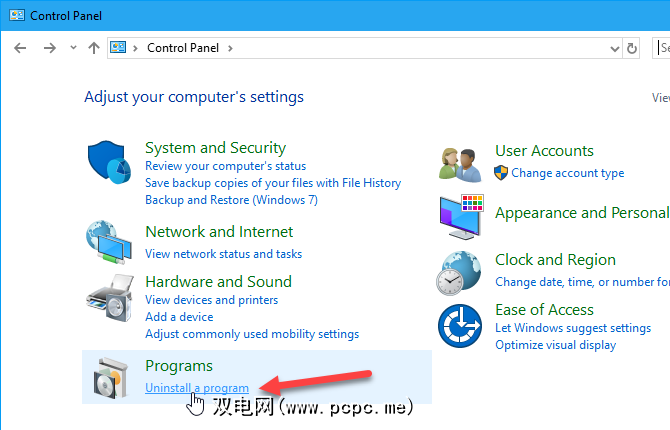
Task: Click Uninstall a program link
Action: click(197, 388)
